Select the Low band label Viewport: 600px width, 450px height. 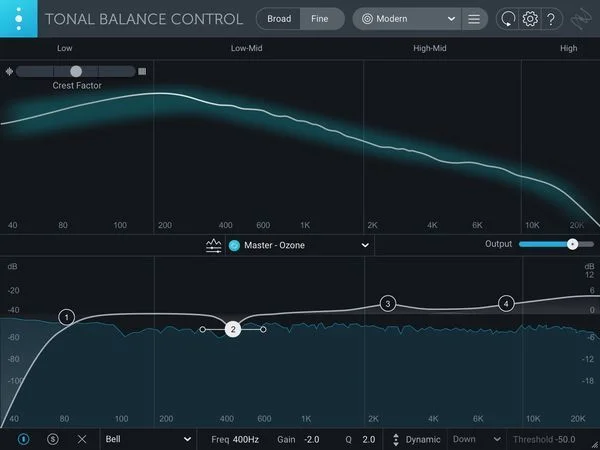click(x=65, y=48)
